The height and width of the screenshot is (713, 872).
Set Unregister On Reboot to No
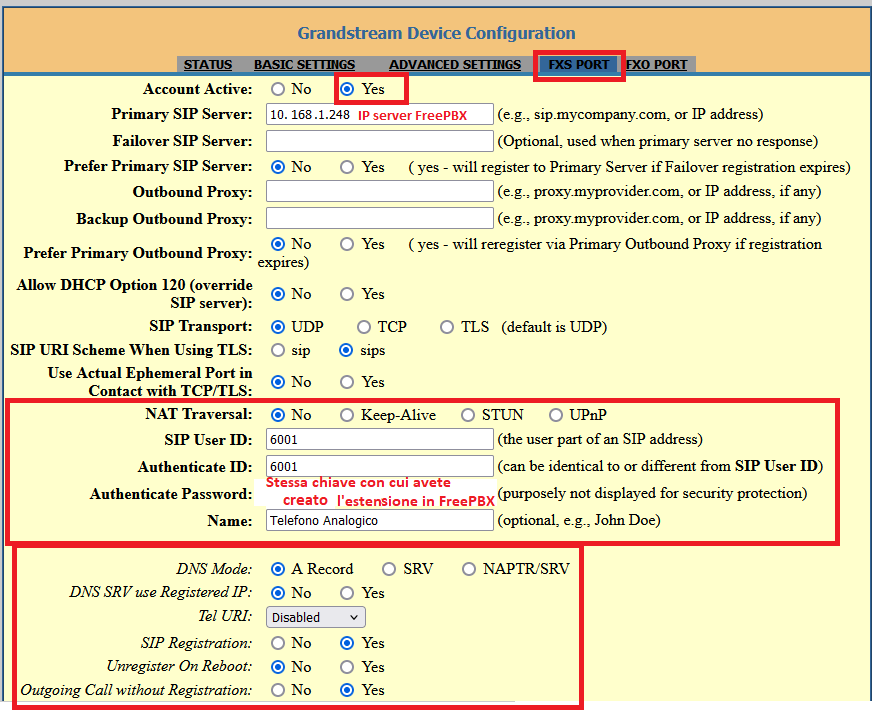(x=278, y=667)
